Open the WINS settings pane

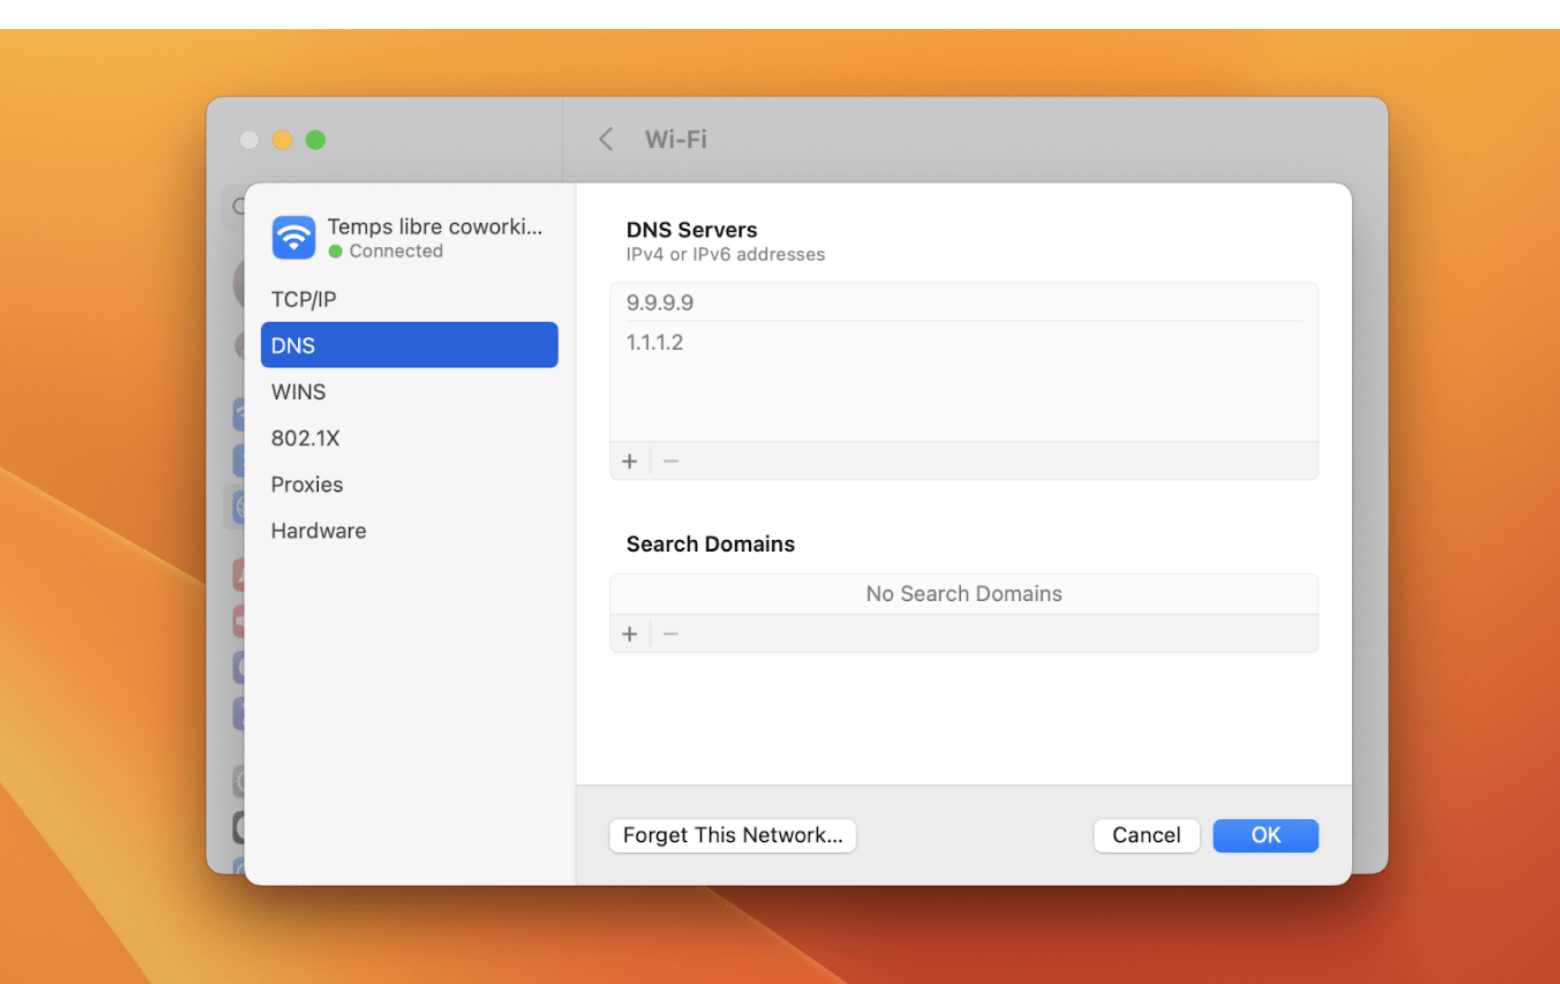(x=298, y=391)
